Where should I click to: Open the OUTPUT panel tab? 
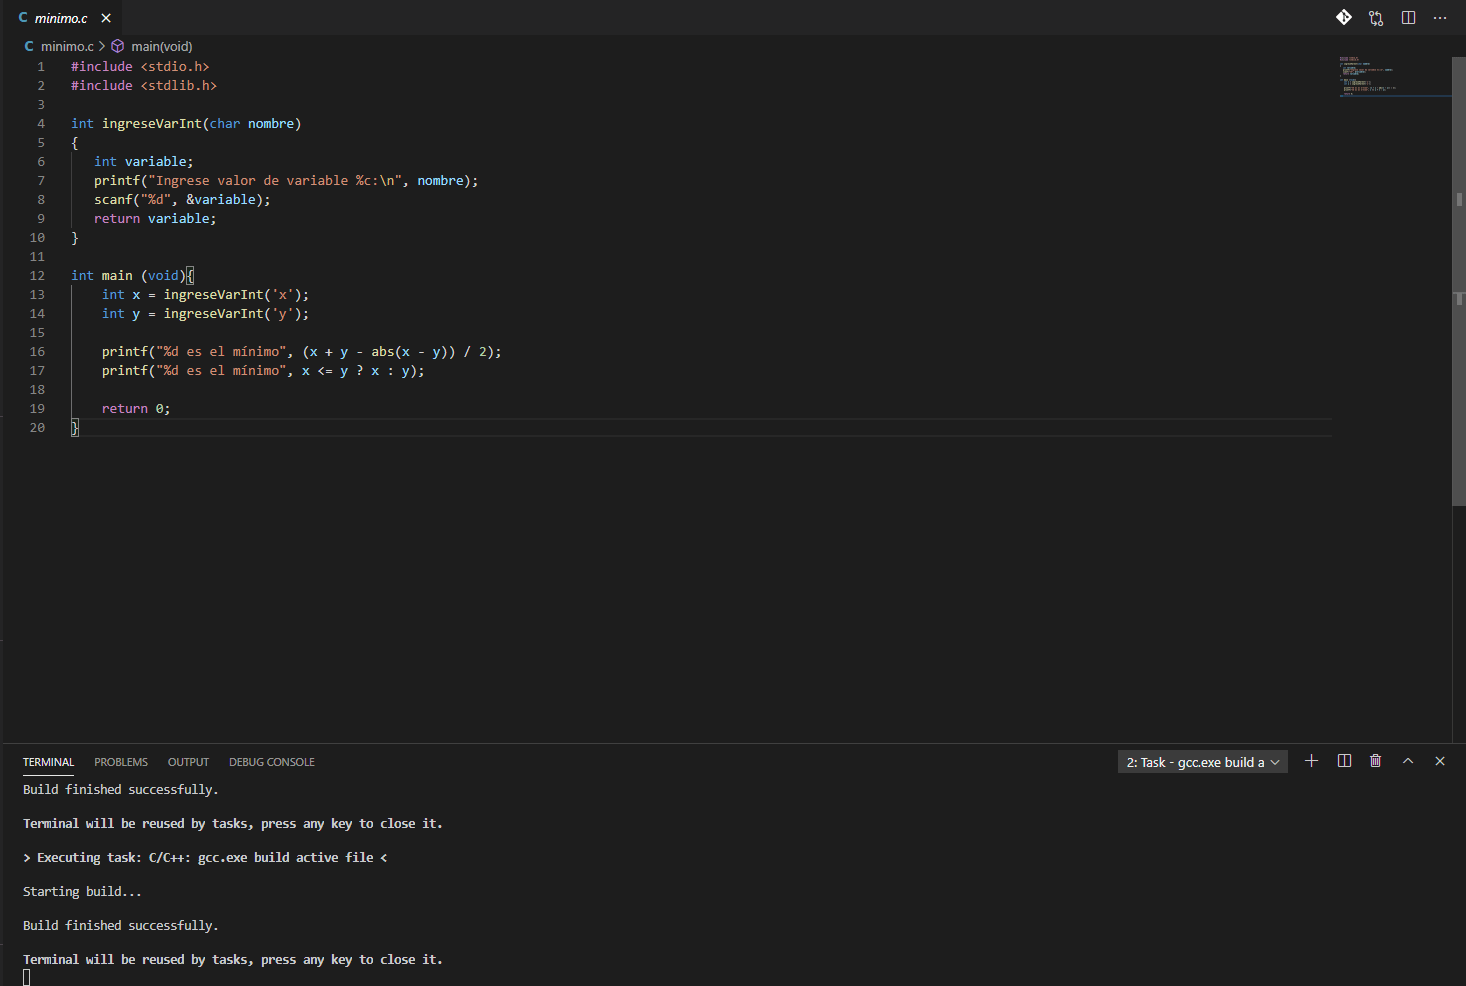[188, 762]
